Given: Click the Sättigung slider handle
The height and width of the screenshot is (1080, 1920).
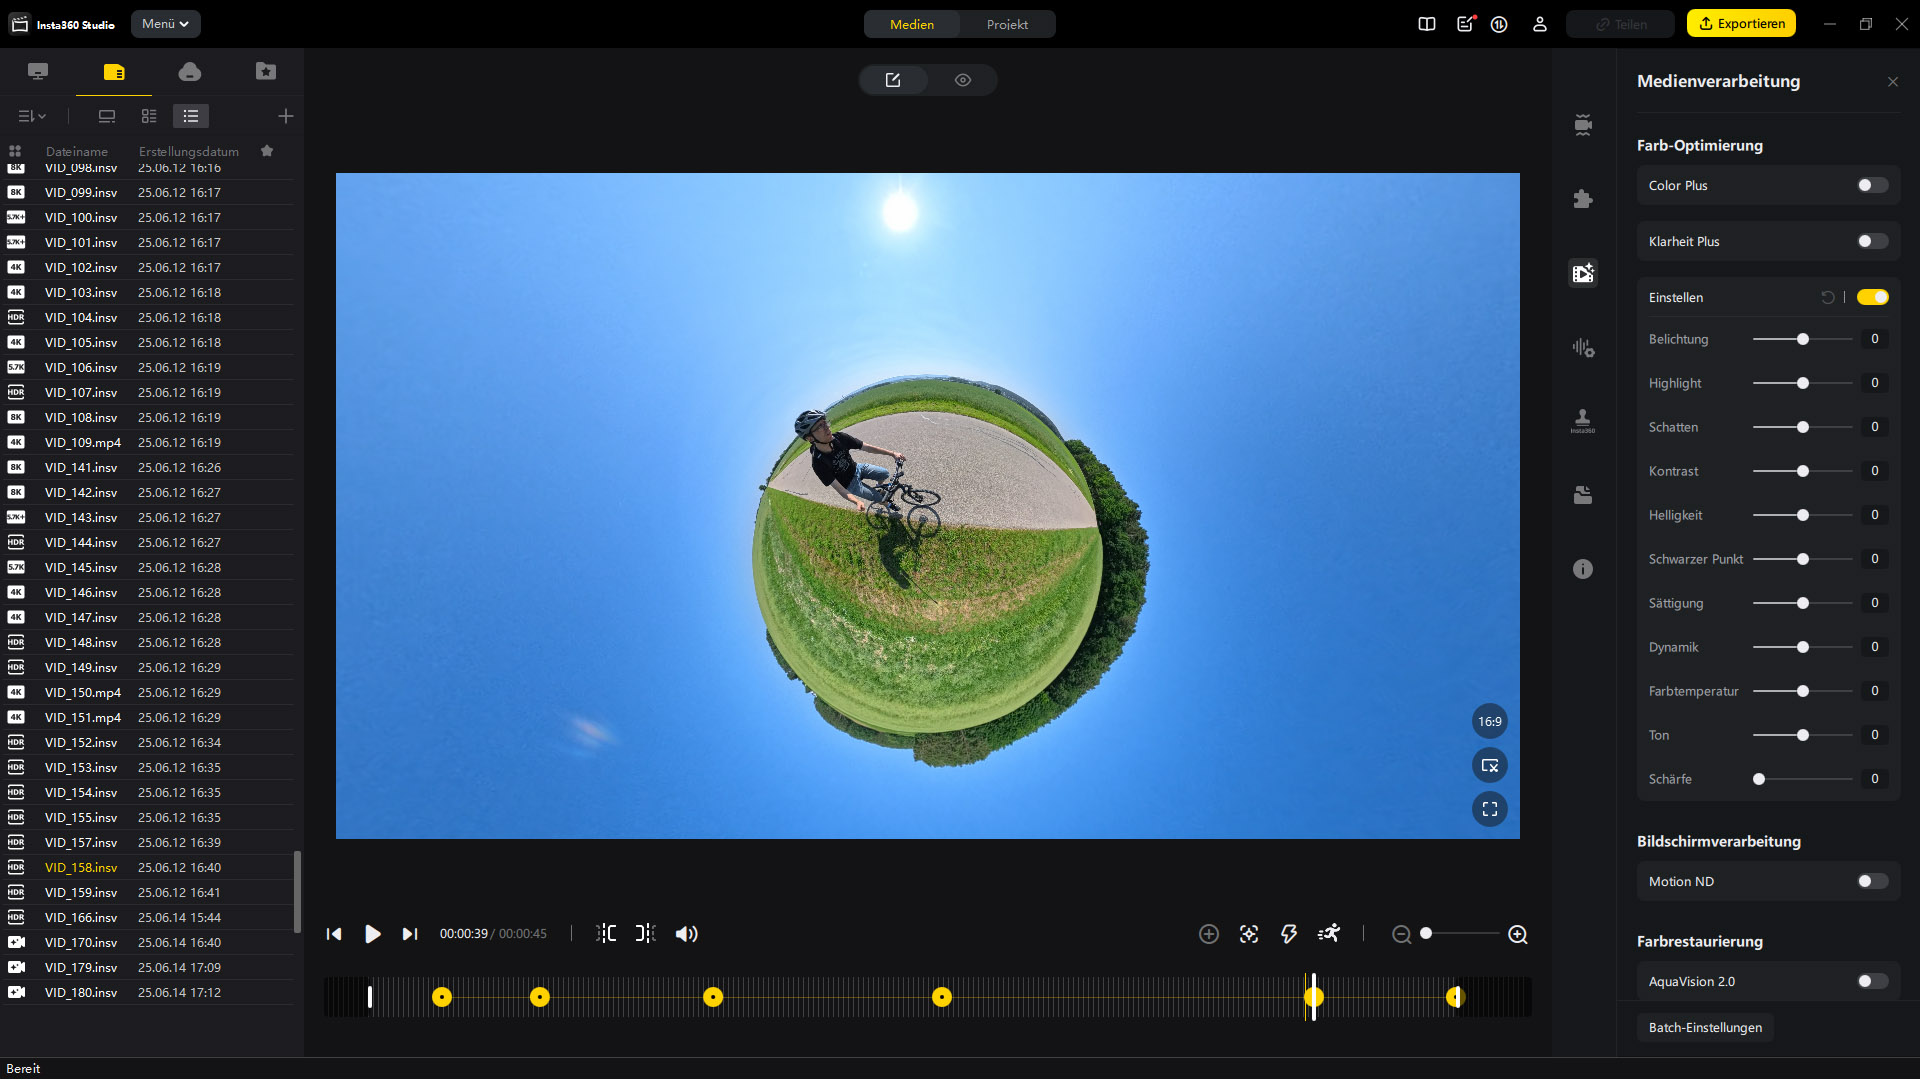Looking at the screenshot, I should [1803, 604].
